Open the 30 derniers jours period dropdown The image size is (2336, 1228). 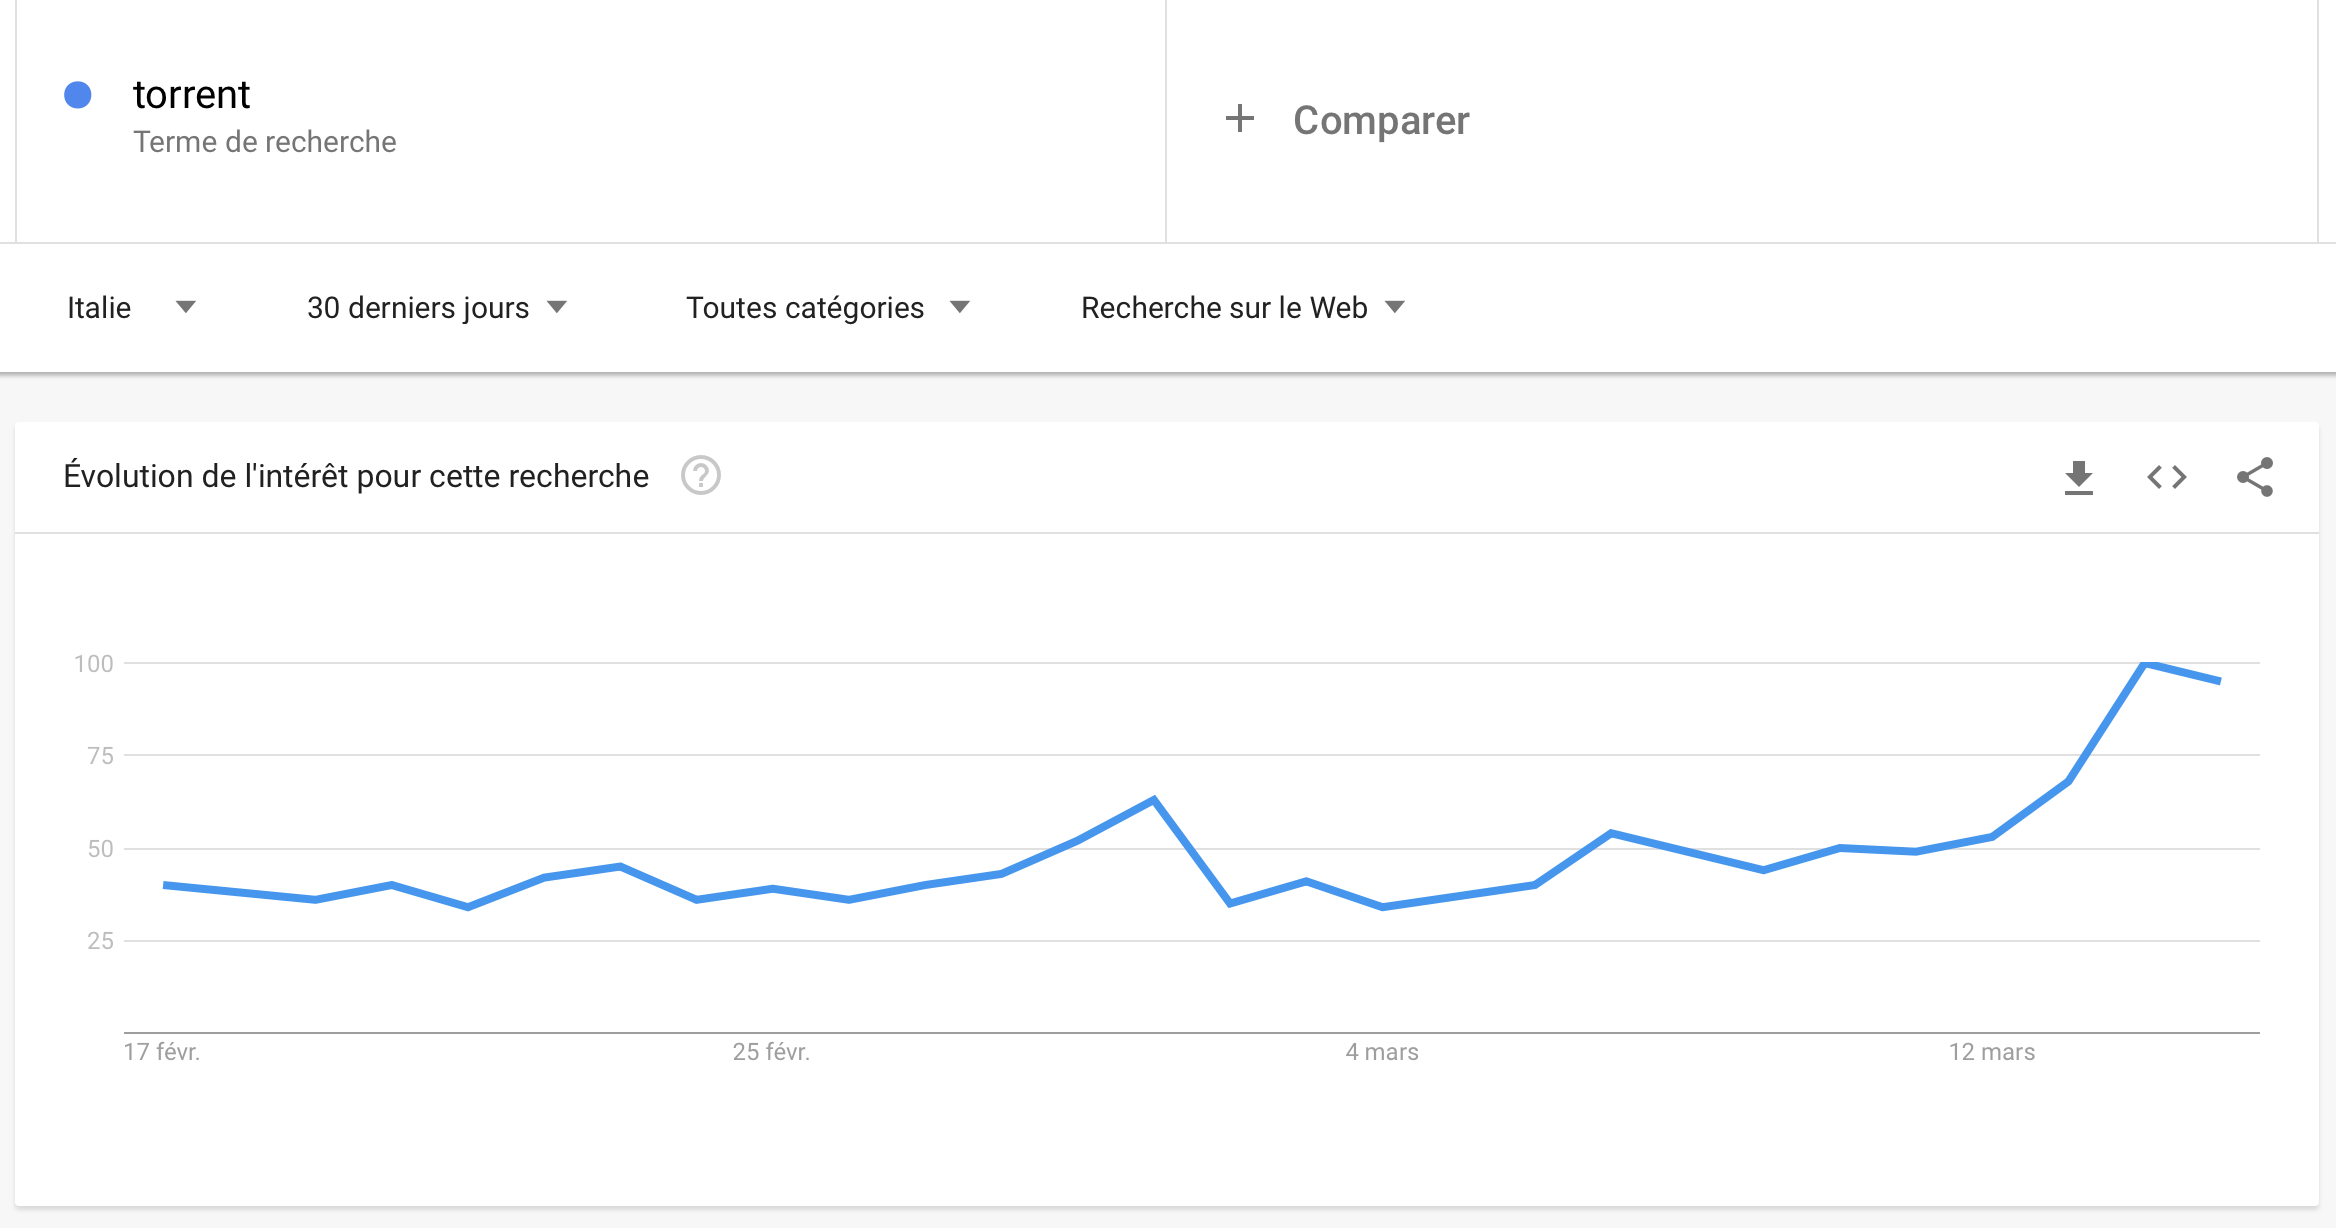[x=437, y=308]
